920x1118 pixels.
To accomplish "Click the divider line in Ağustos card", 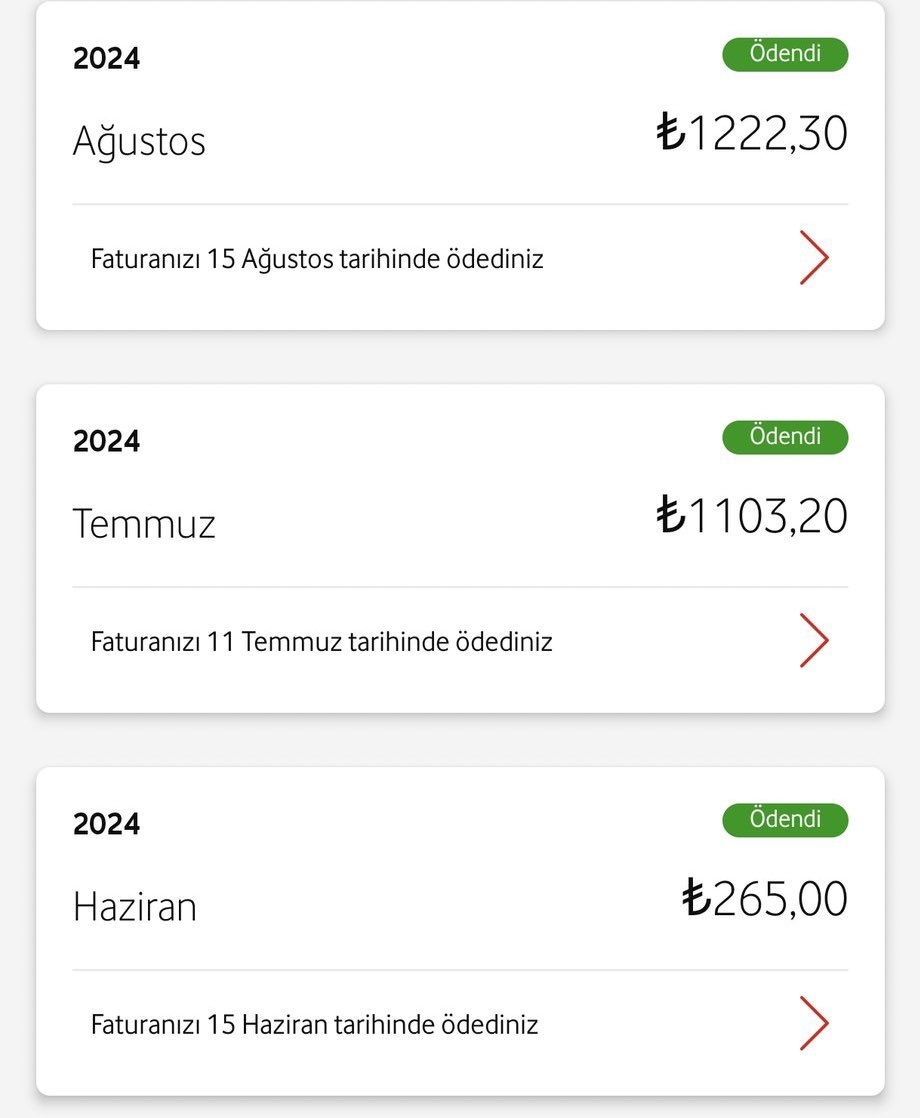I will [460, 204].
